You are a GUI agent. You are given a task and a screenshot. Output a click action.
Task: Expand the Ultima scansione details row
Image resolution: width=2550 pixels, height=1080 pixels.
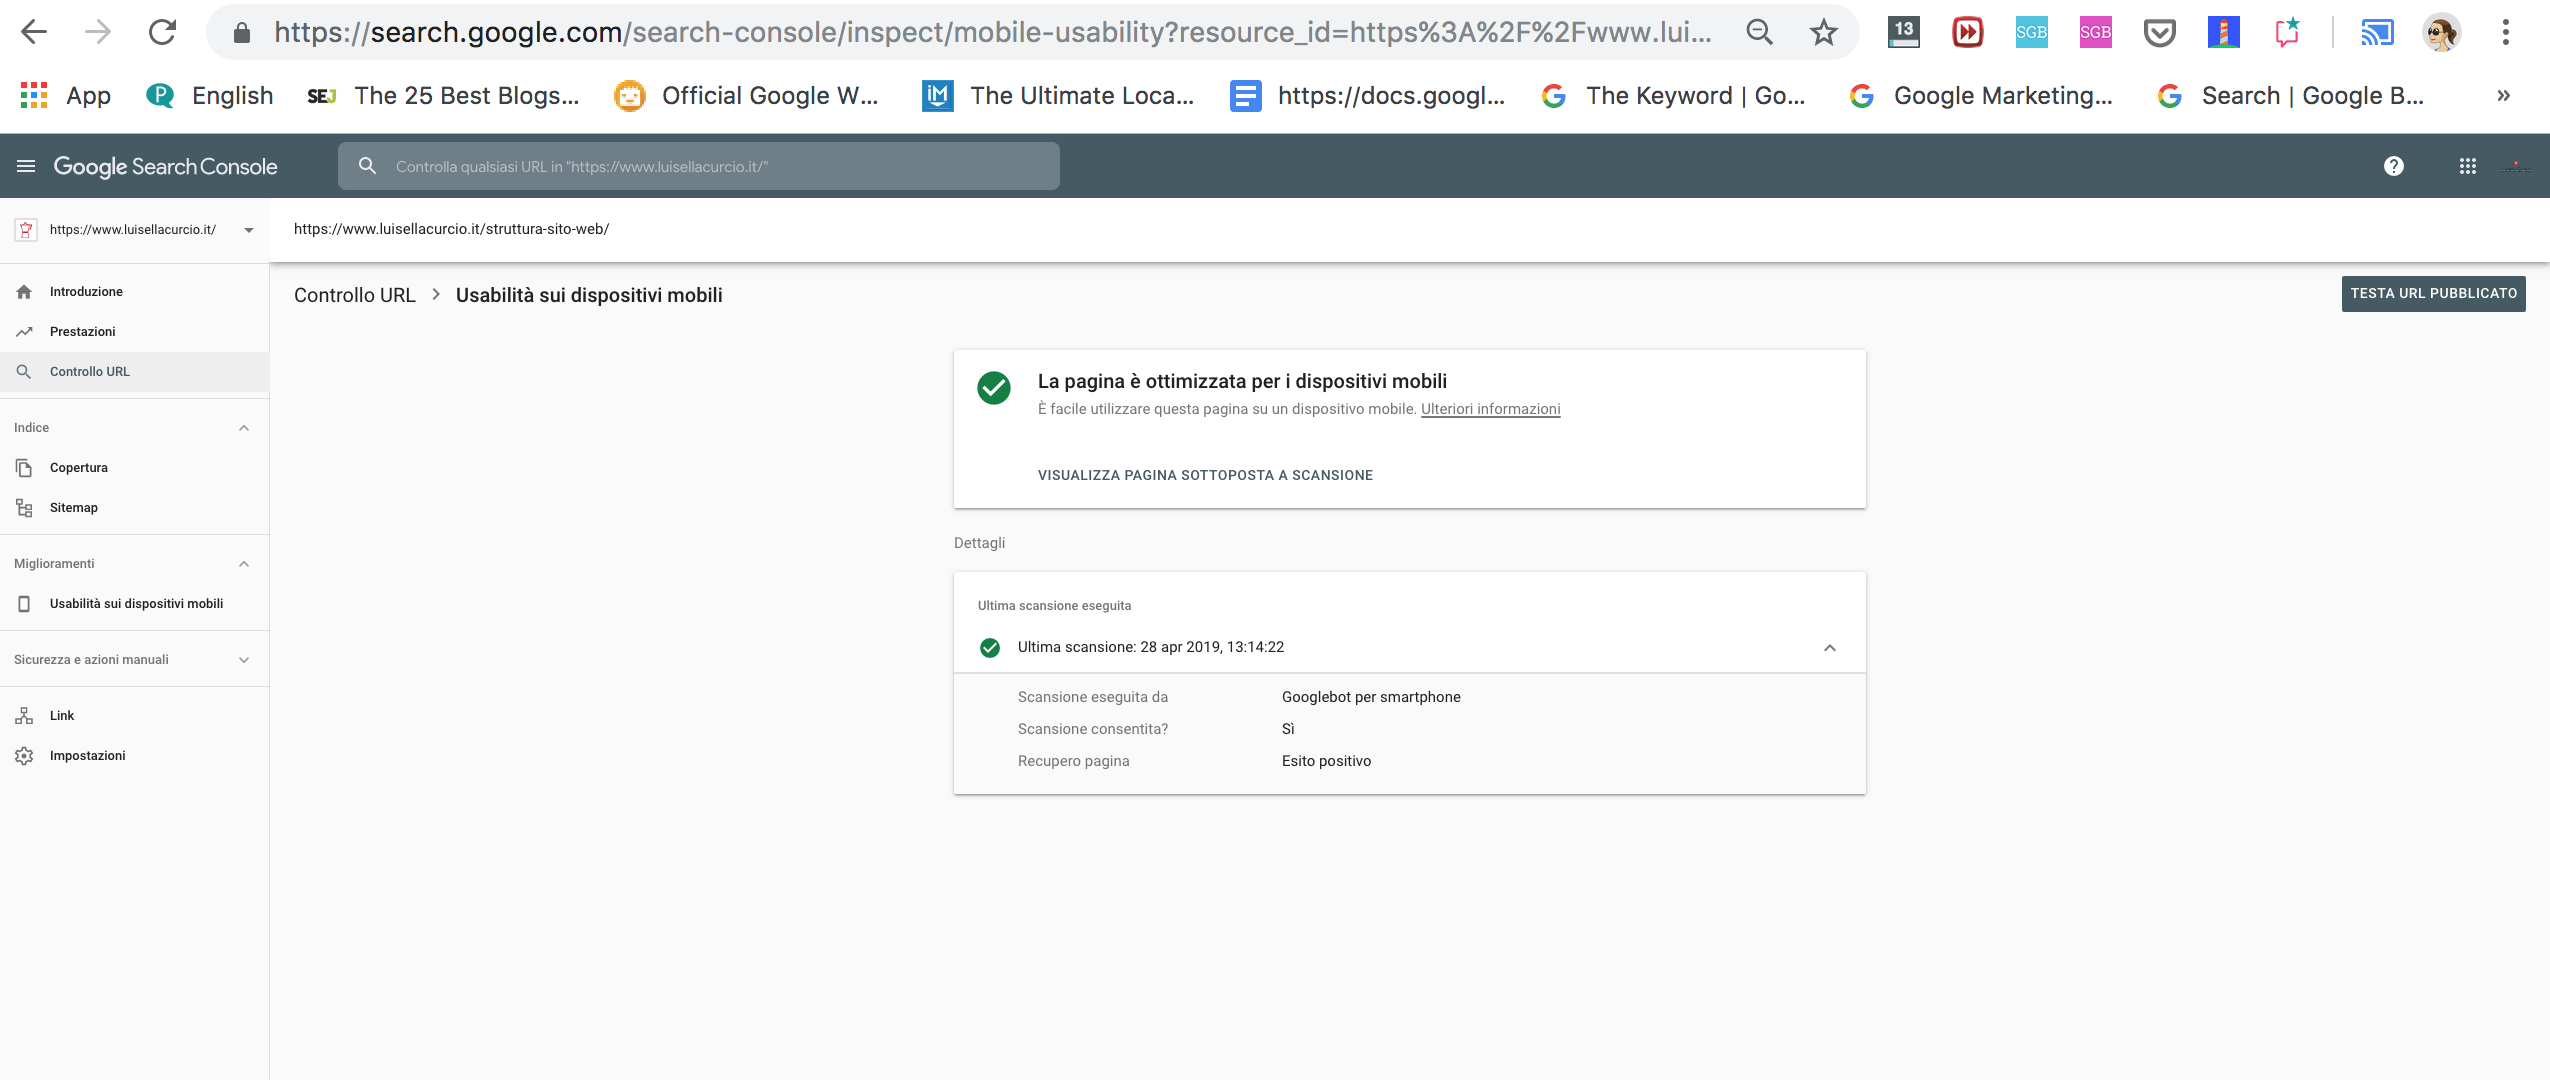[x=1831, y=647]
